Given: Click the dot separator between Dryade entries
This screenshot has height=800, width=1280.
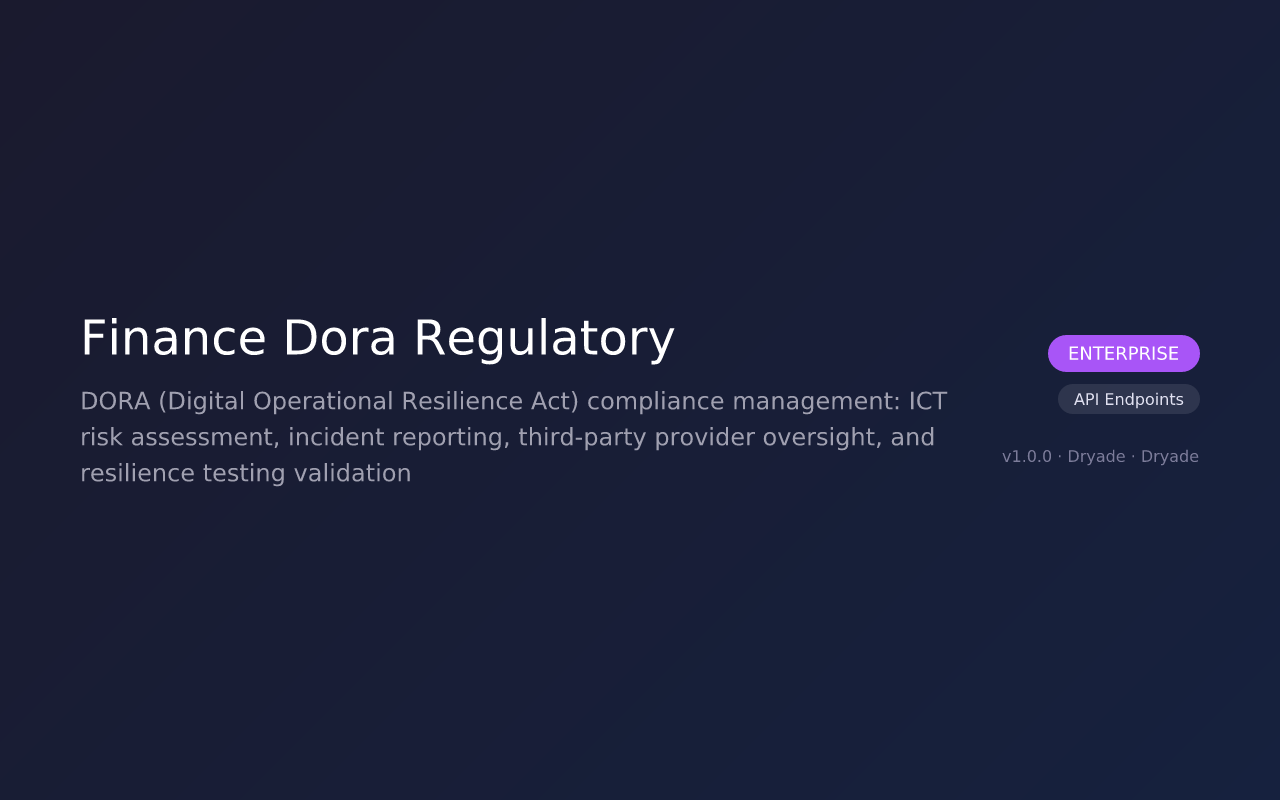Looking at the screenshot, I should [1133, 456].
